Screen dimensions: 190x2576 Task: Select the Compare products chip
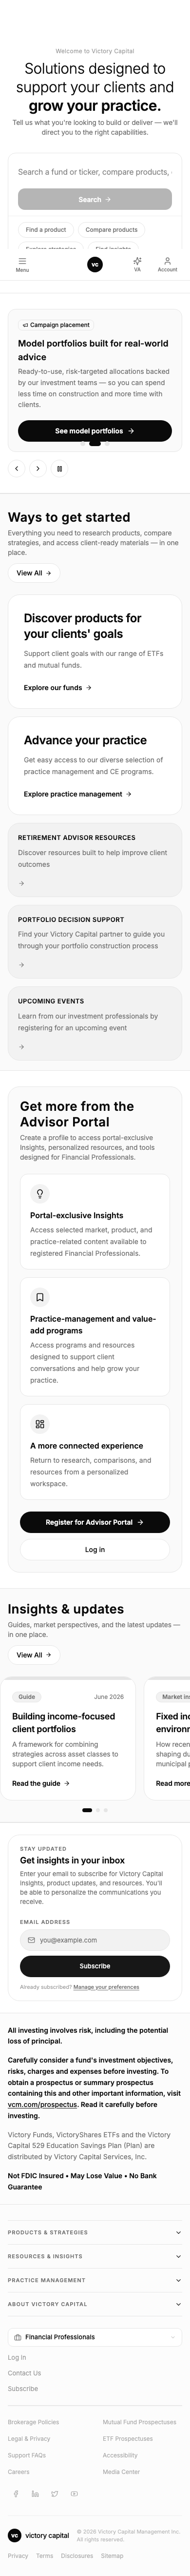(112, 230)
